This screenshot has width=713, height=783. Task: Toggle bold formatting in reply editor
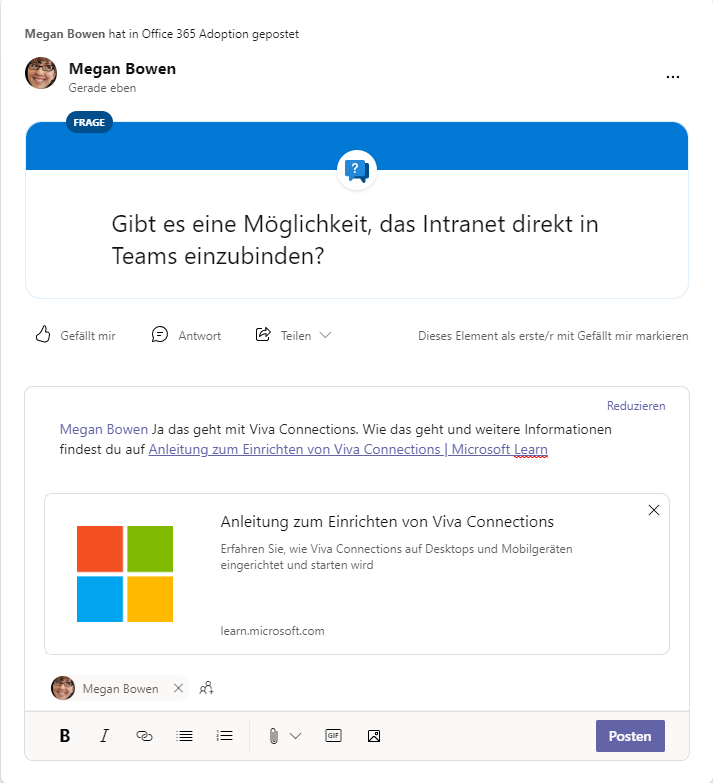[65, 736]
